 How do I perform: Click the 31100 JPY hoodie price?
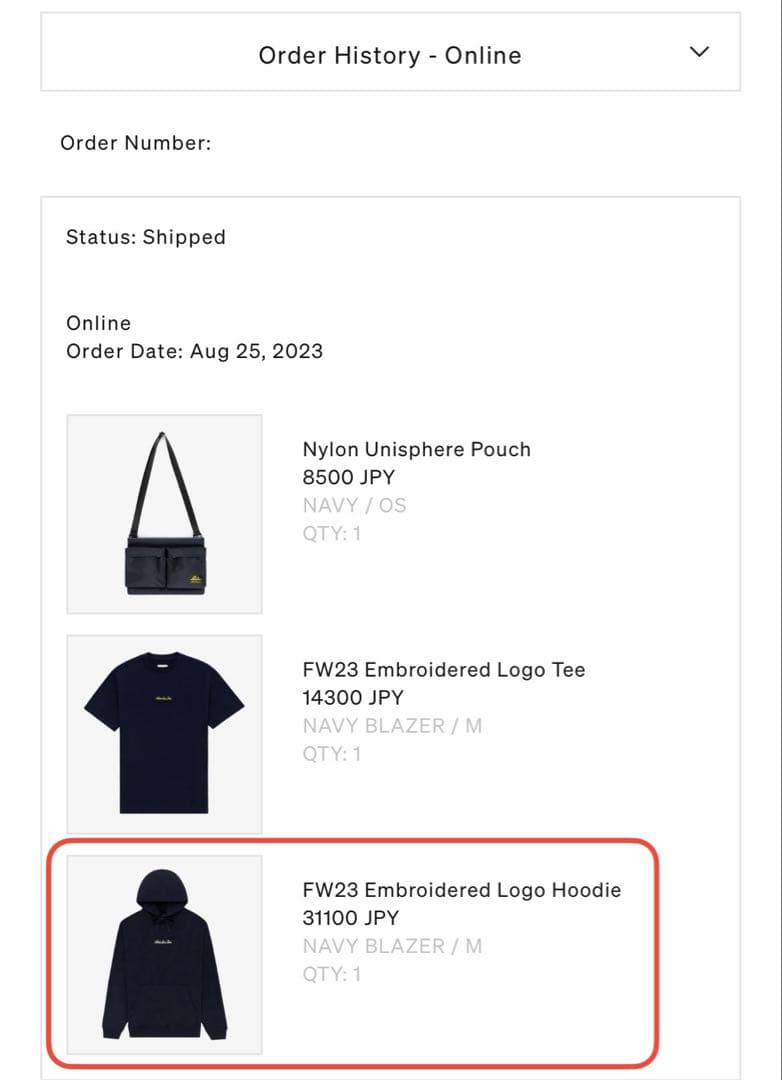351,917
